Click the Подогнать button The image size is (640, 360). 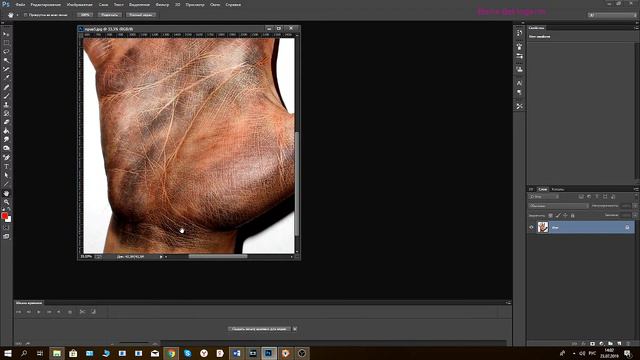pyautogui.click(x=110, y=15)
